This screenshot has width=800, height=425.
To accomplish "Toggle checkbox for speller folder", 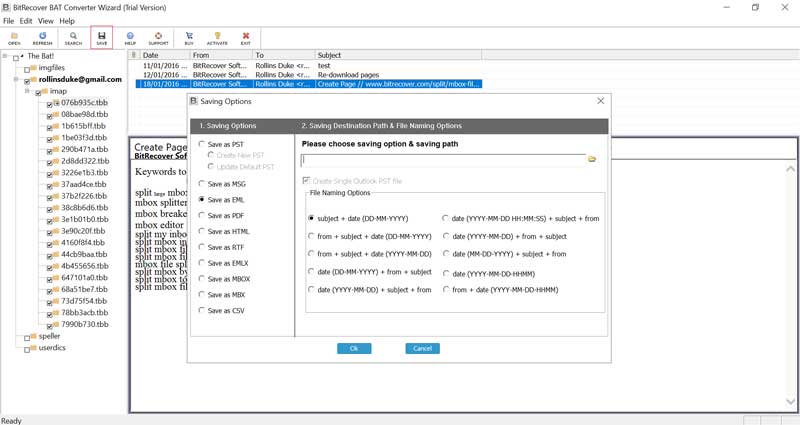I will pyautogui.click(x=27, y=338).
